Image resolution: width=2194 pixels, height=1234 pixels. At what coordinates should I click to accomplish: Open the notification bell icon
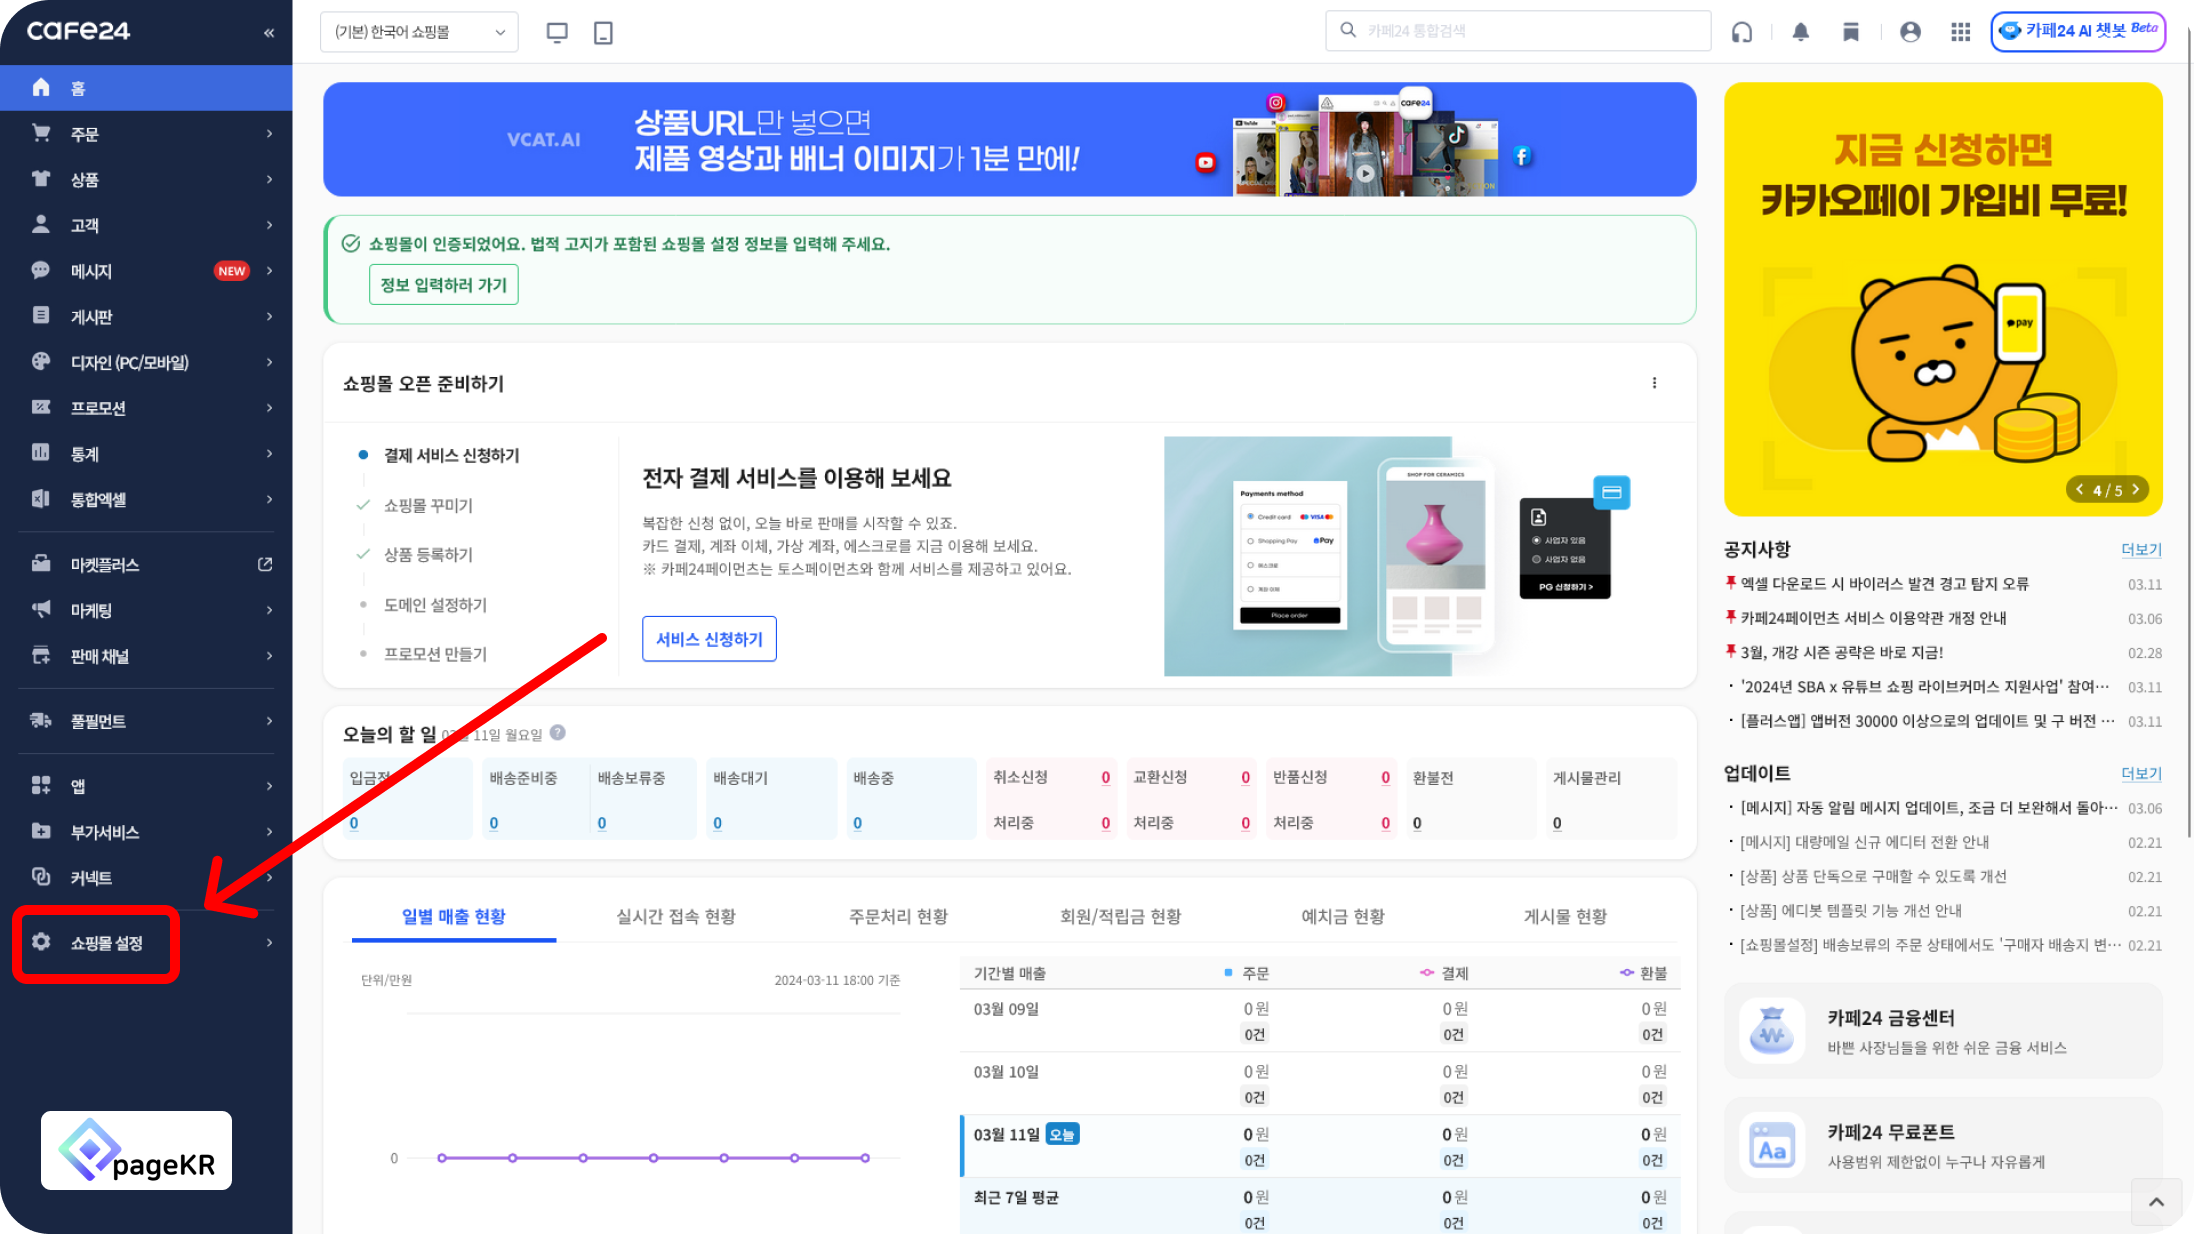(x=1800, y=32)
